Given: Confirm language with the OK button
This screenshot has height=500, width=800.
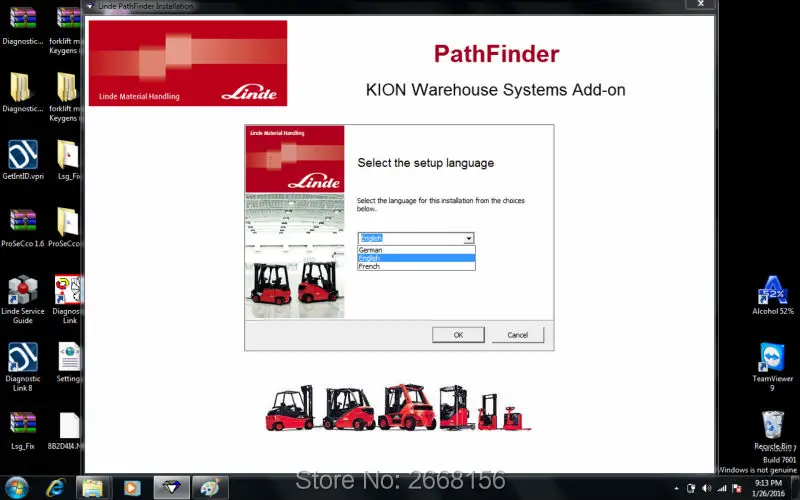Looking at the screenshot, I should pyautogui.click(x=458, y=335).
